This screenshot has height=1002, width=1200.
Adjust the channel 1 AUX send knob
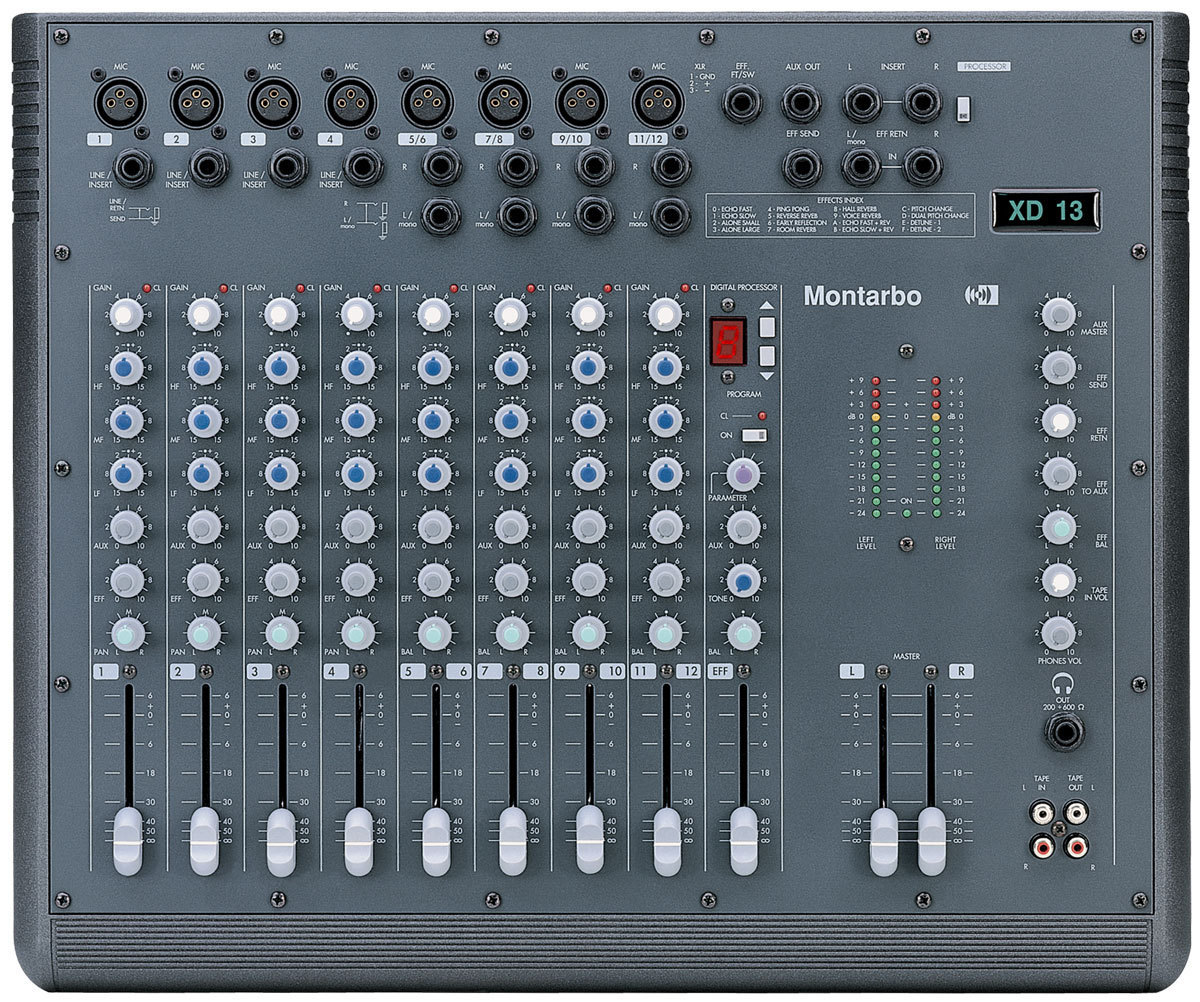click(126, 526)
